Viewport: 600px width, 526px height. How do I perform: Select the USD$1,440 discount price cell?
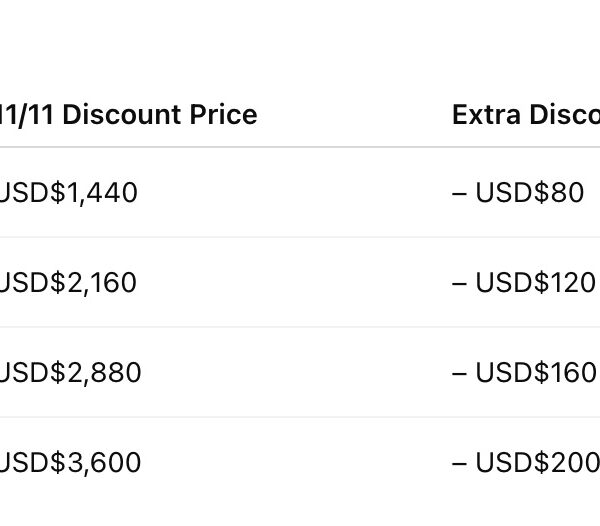click(68, 192)
